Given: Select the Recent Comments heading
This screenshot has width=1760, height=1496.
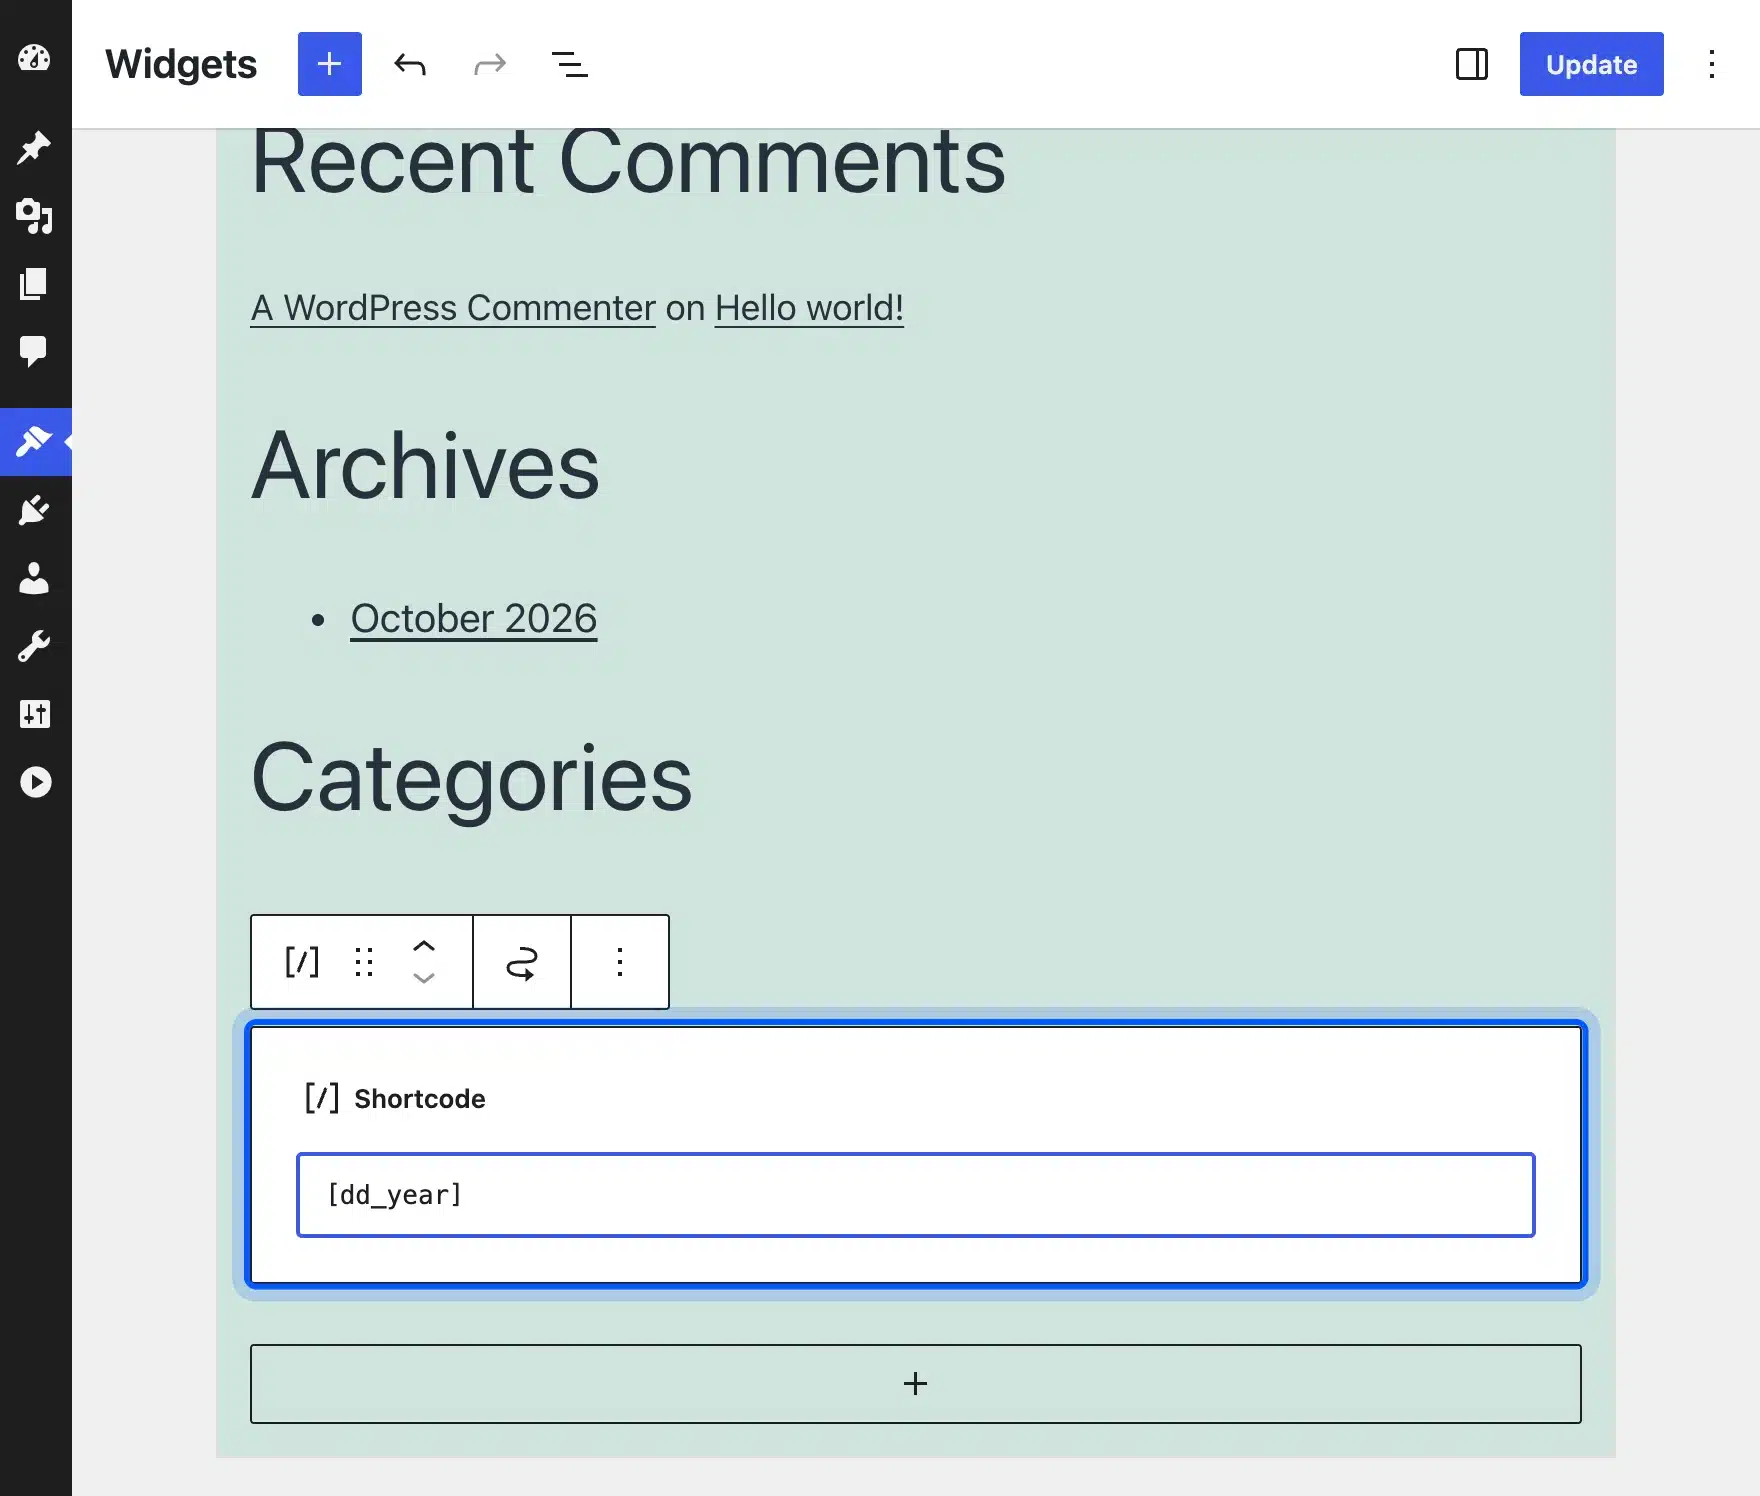Looking at the screenshot, I should click(628, 162).
